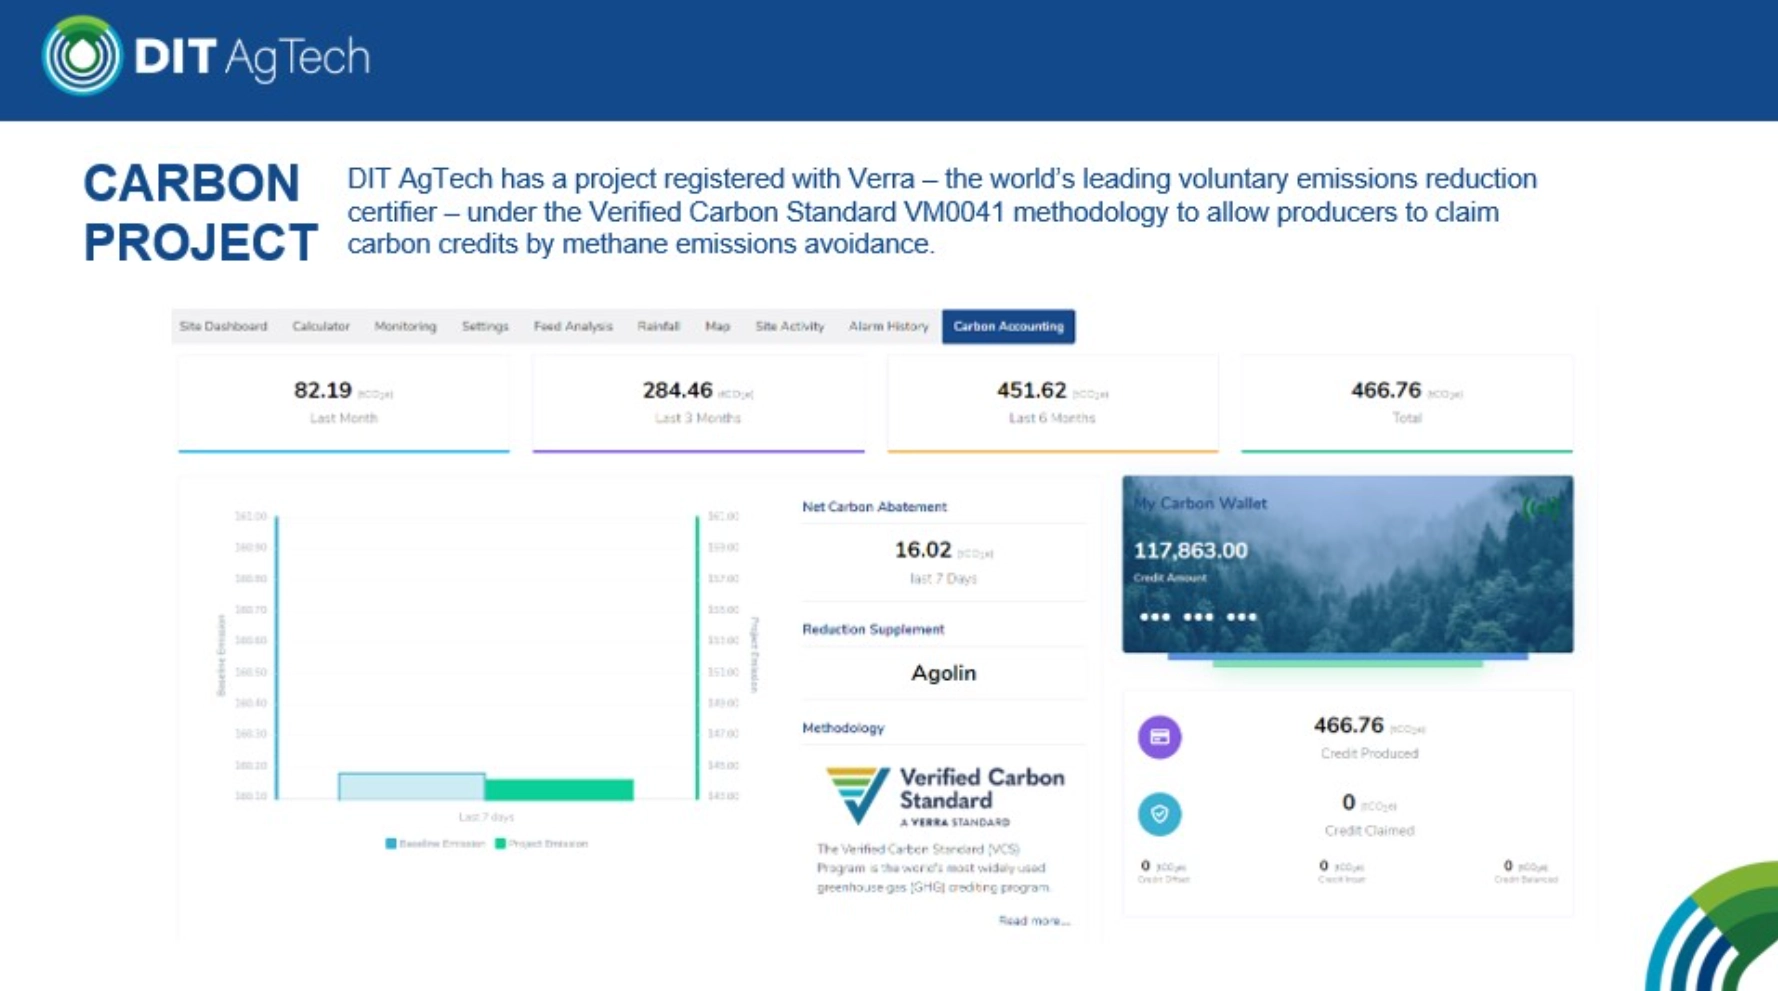1778x991 pixels.
Task: Click the light blue Baseline Emission bar
Action: (x=411, y=787)
